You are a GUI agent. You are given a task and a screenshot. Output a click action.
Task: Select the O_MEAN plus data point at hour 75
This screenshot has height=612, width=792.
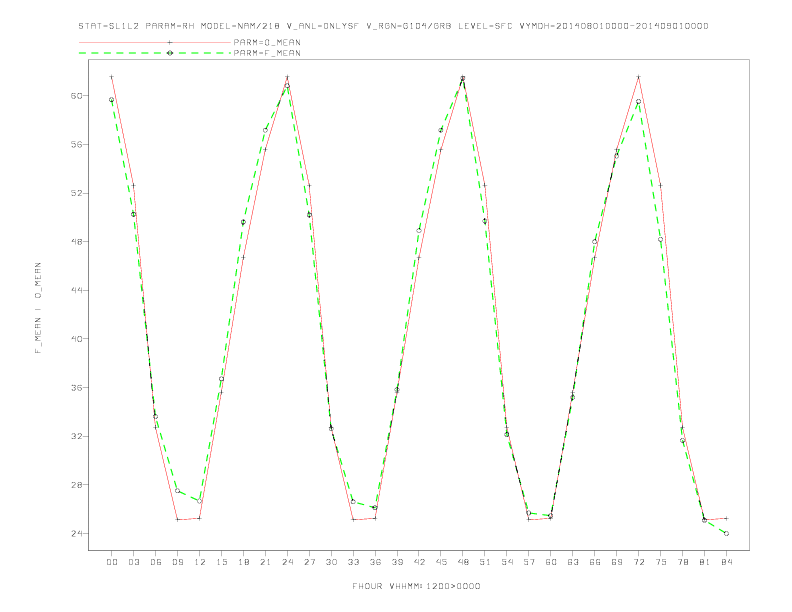point(661,186)
